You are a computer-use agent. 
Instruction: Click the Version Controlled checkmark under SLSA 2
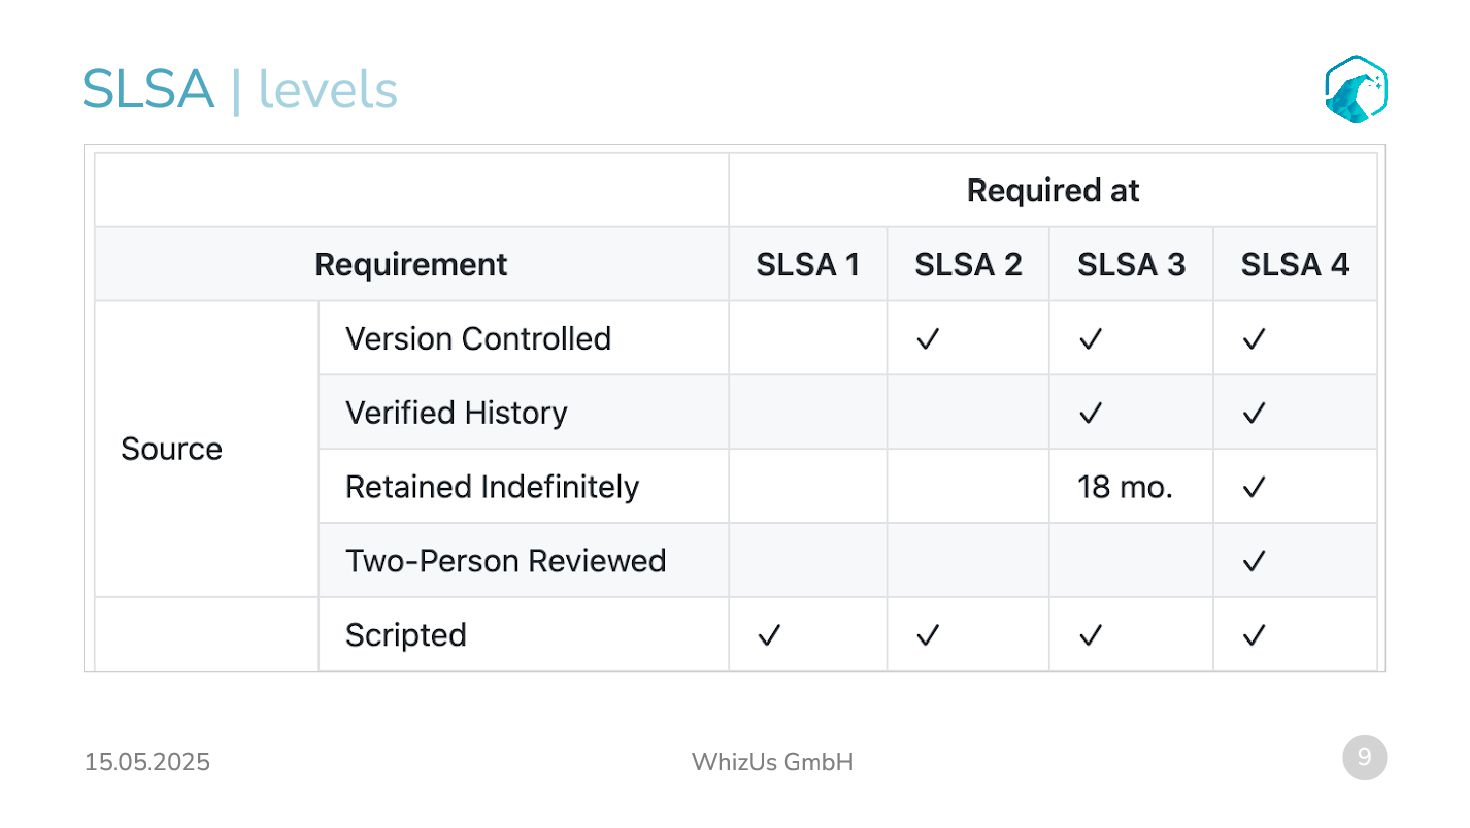click(x=927, y=339)
